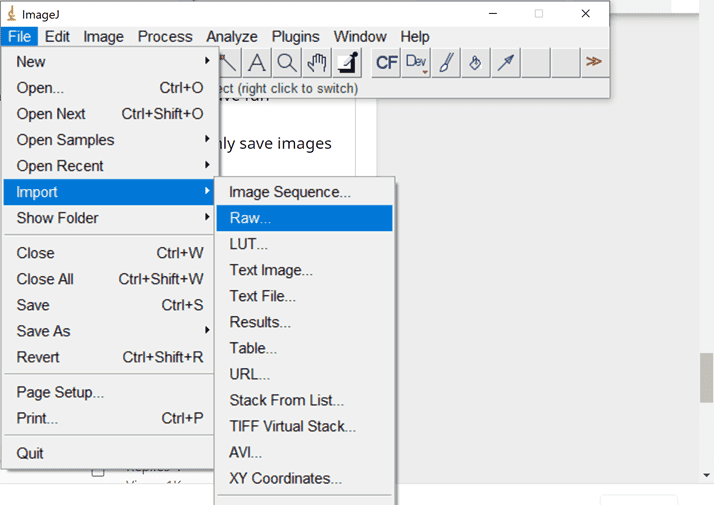
Task: Open the Edit menu
Action: coord(57,36)
